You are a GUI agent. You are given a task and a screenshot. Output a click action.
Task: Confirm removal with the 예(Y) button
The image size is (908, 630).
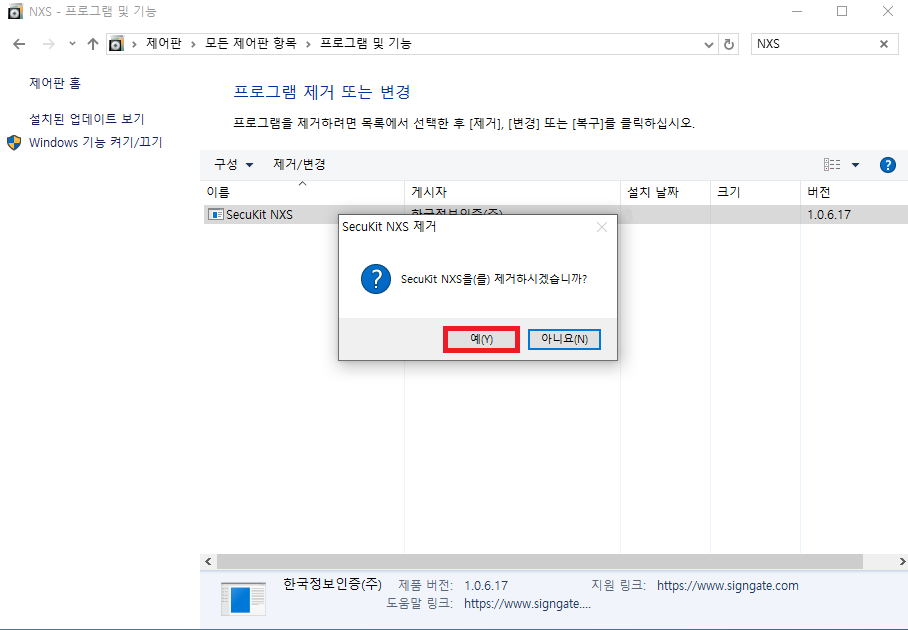coord(481,339)
